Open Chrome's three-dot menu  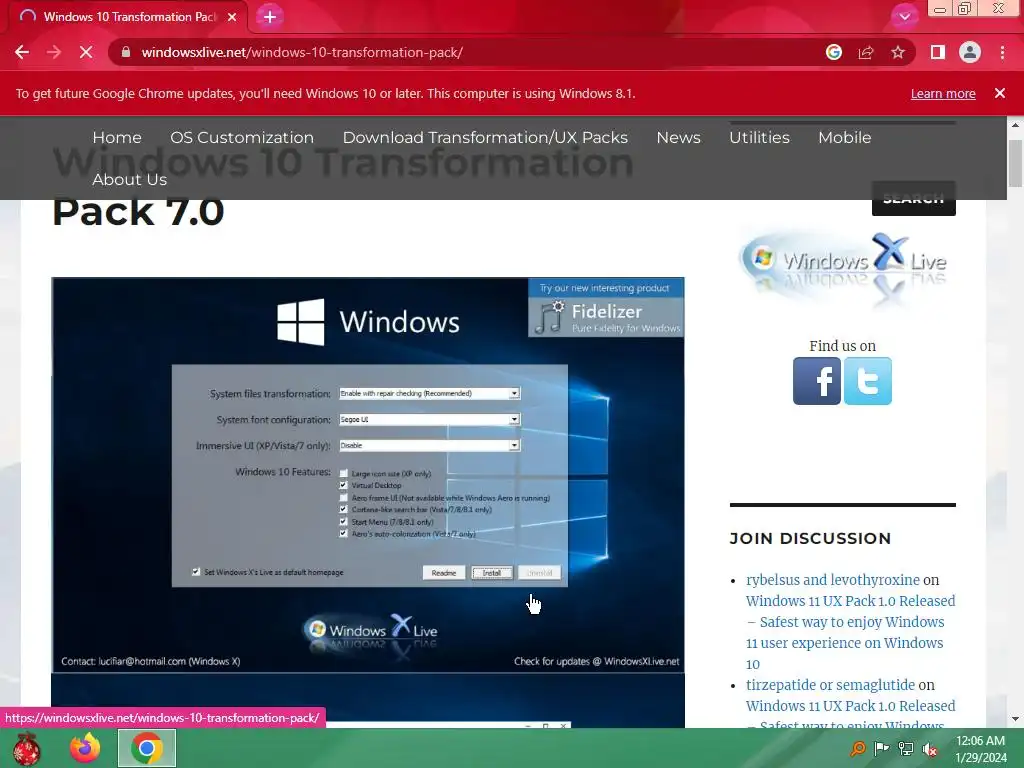click(1002, 52)
